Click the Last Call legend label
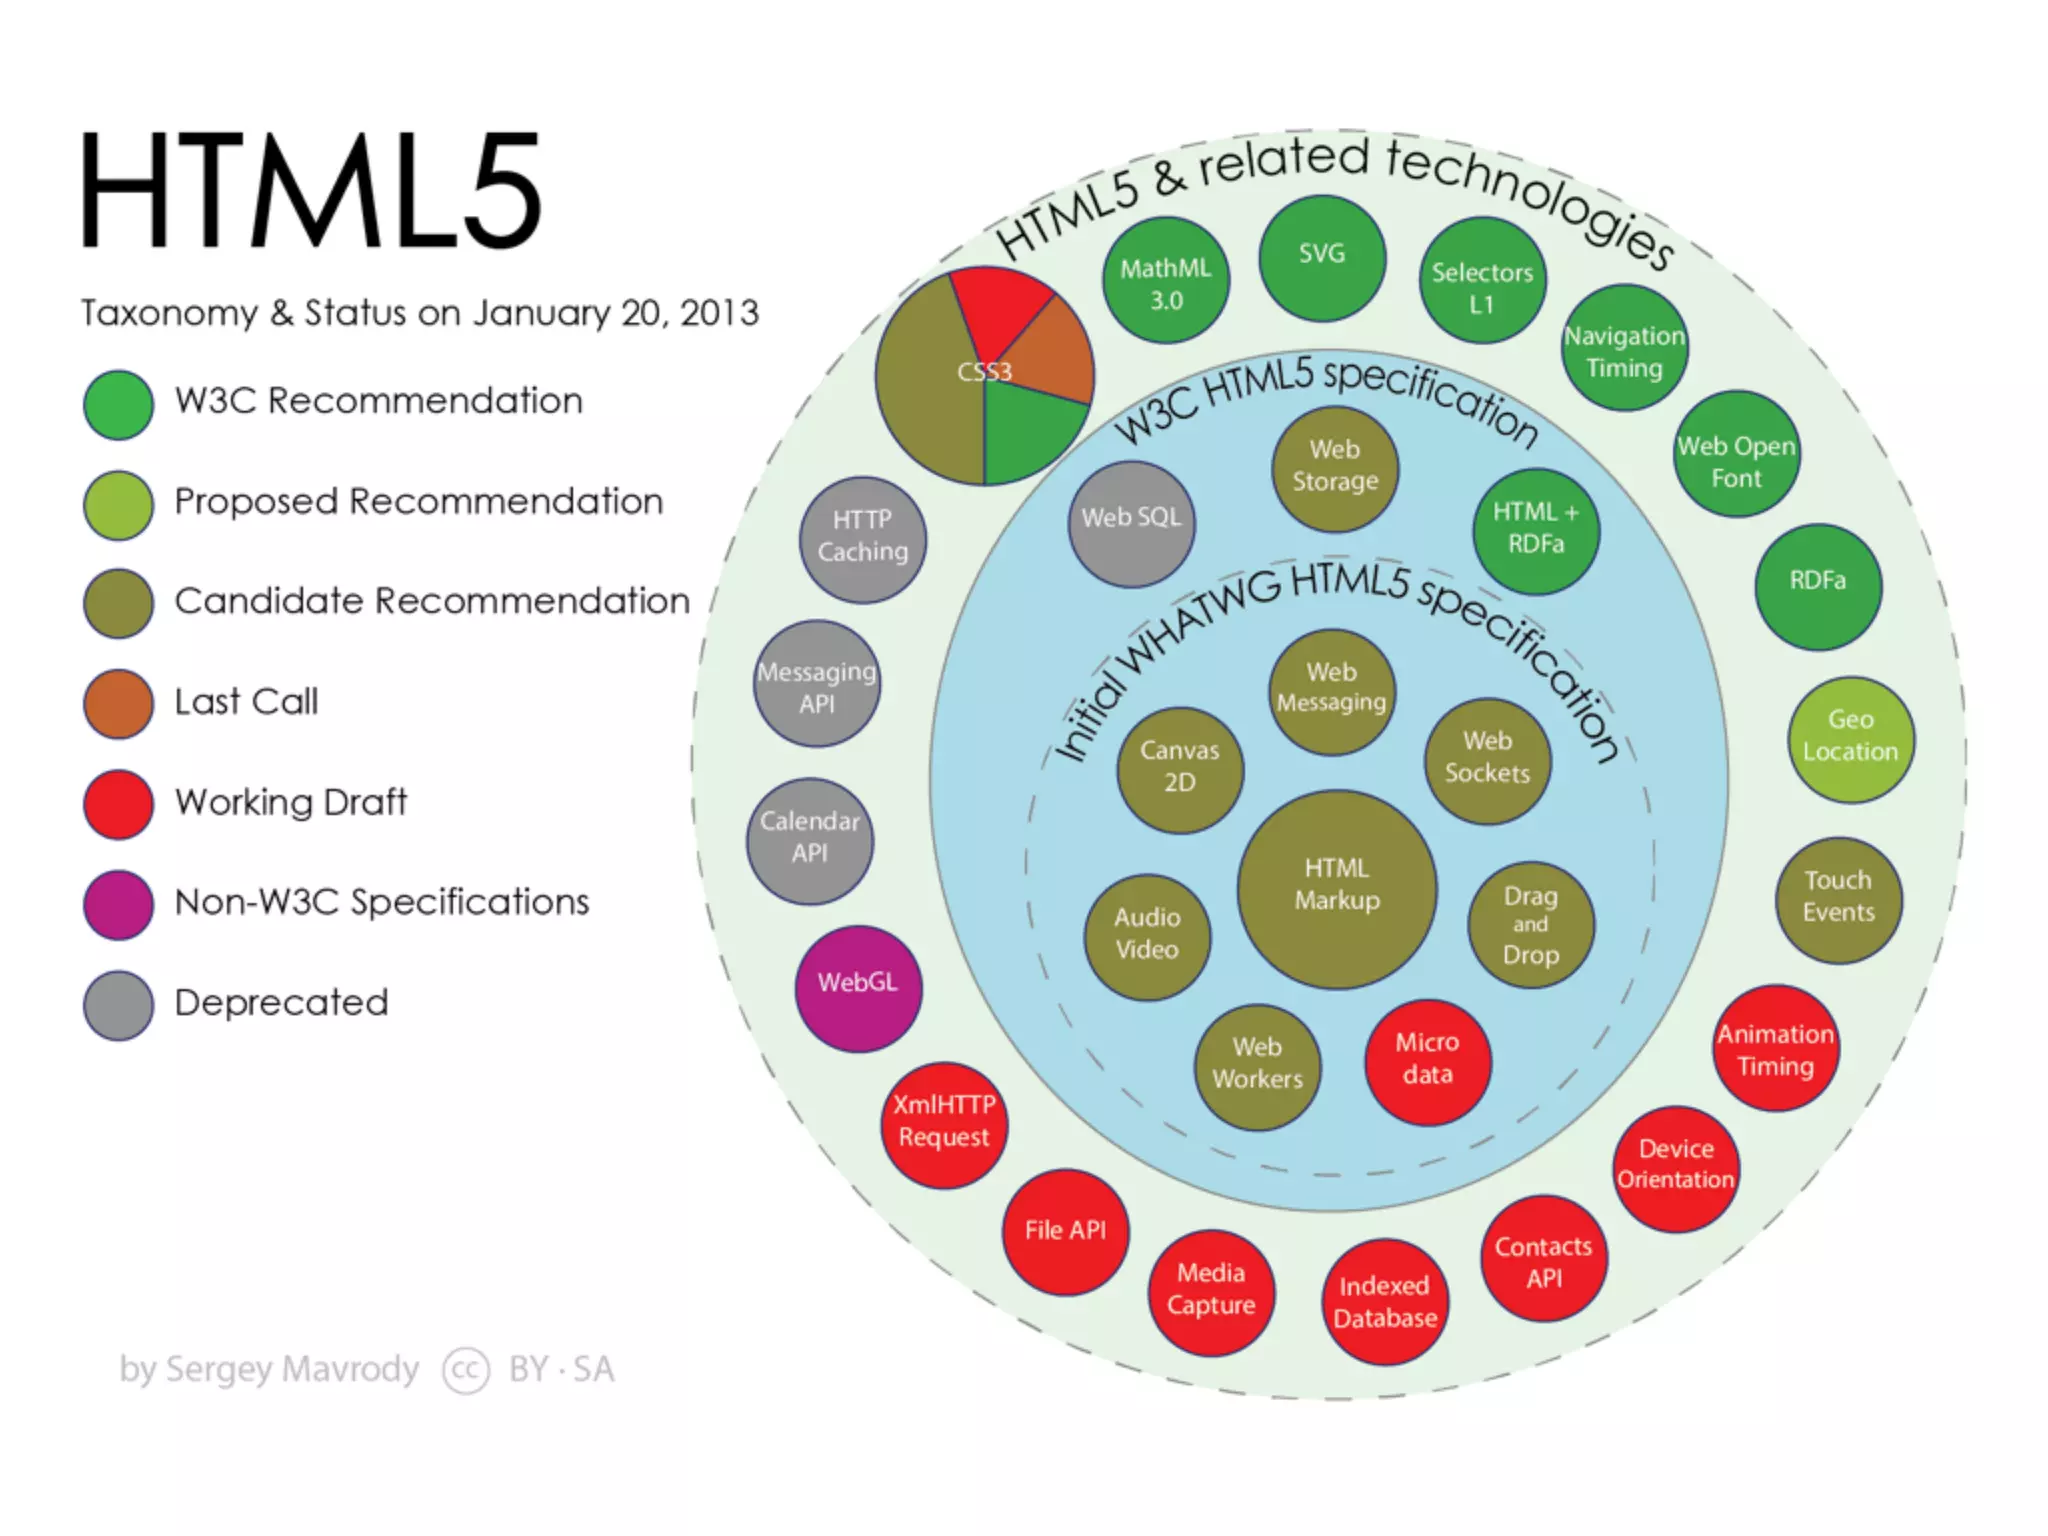The height and width of the screenshot is (1536, 2048). pos(246,702)
